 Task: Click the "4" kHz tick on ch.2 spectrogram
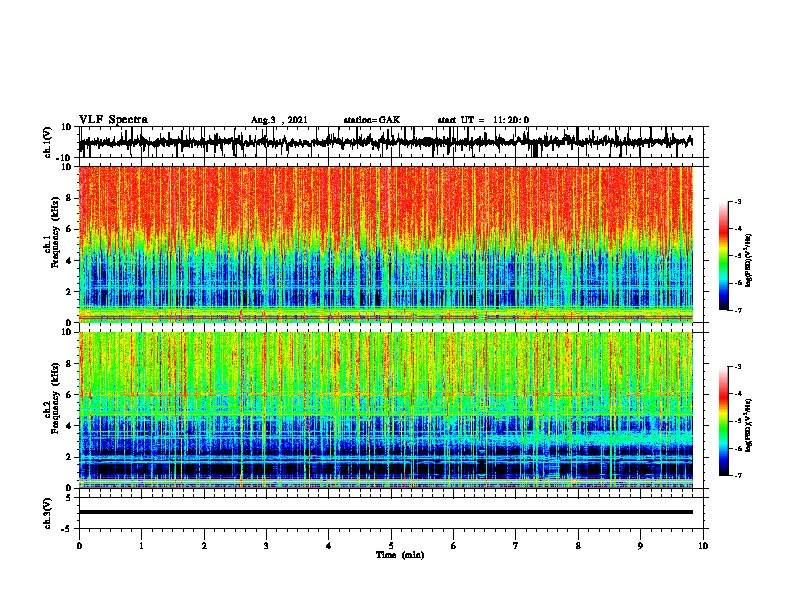point(69,426)
